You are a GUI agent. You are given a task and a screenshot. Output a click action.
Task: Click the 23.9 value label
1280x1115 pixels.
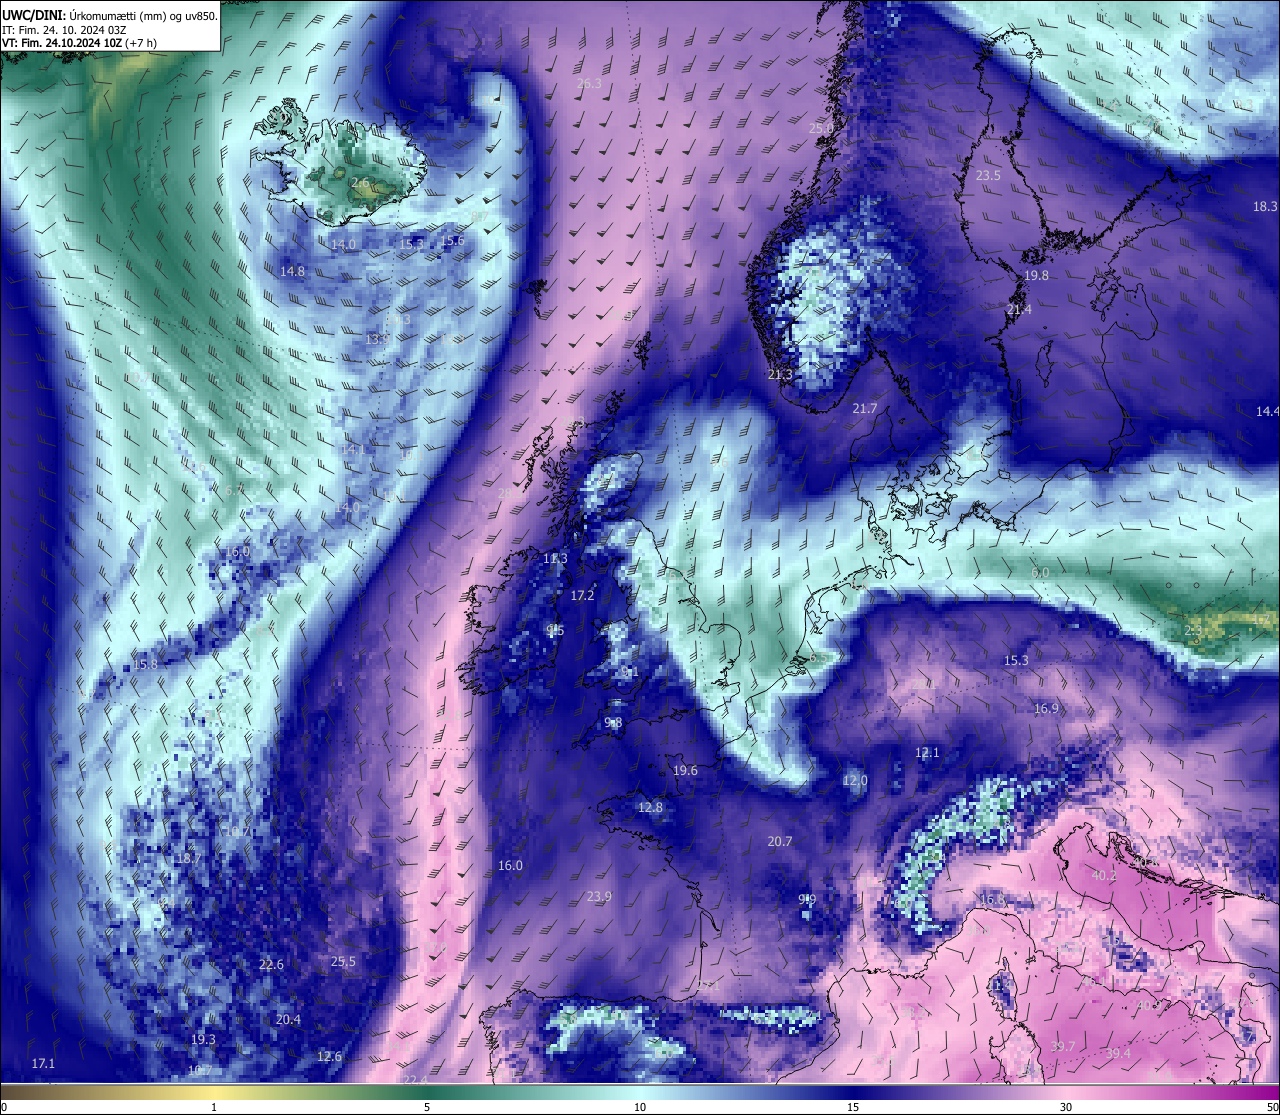[x=599, y=896]
